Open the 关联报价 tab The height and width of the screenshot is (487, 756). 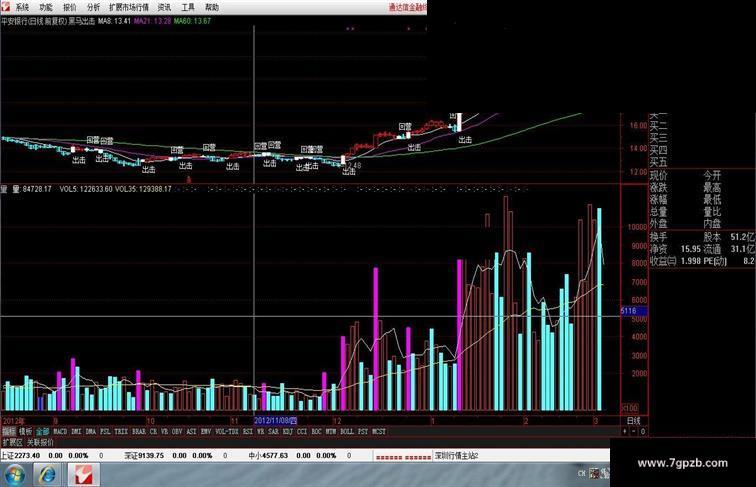[40, 442]
